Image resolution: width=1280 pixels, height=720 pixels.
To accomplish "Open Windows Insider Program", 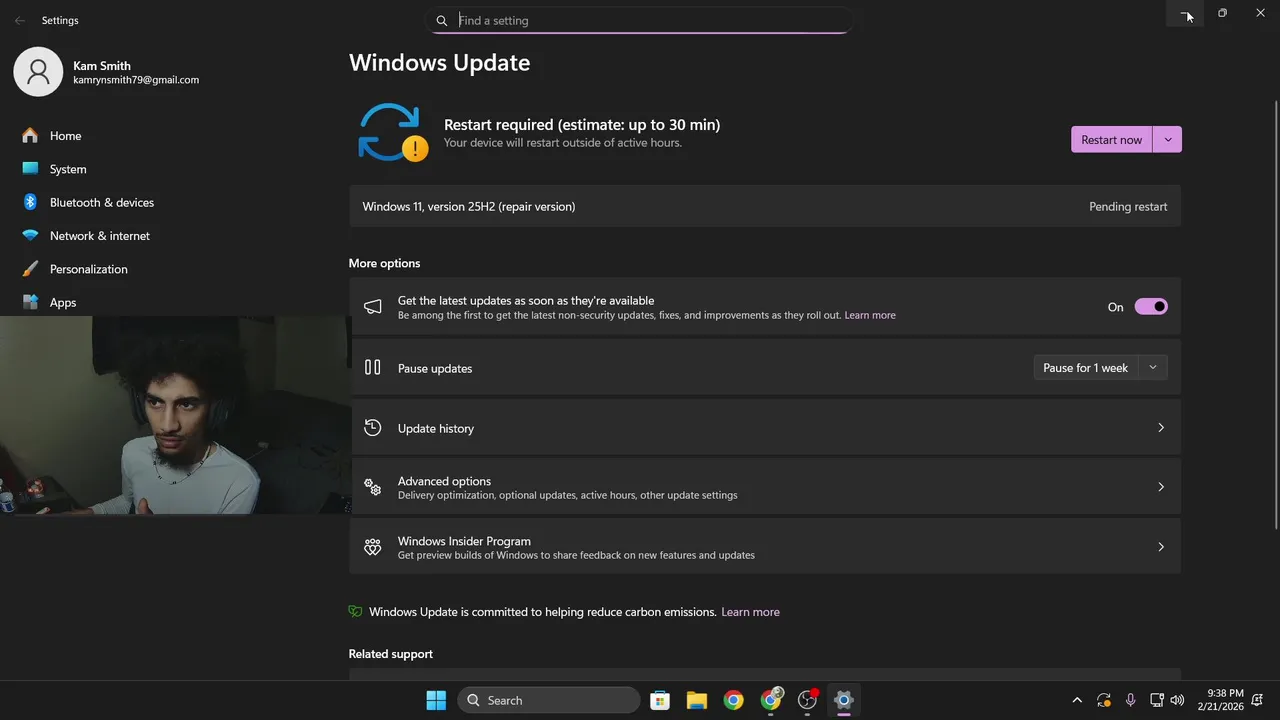I will pos(765,547).
